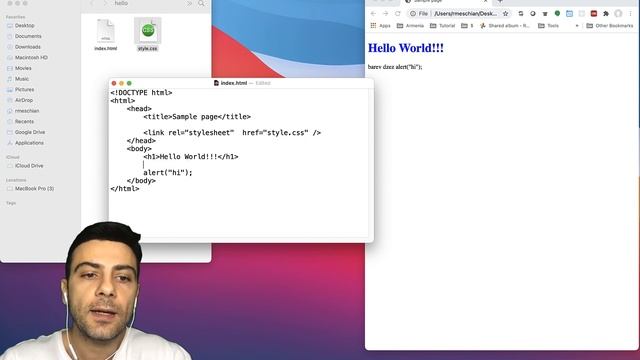The width and height of the screenshot is (640, 360).
Task: Select the style.css file in Finder
Action: (x=147, y=35)
